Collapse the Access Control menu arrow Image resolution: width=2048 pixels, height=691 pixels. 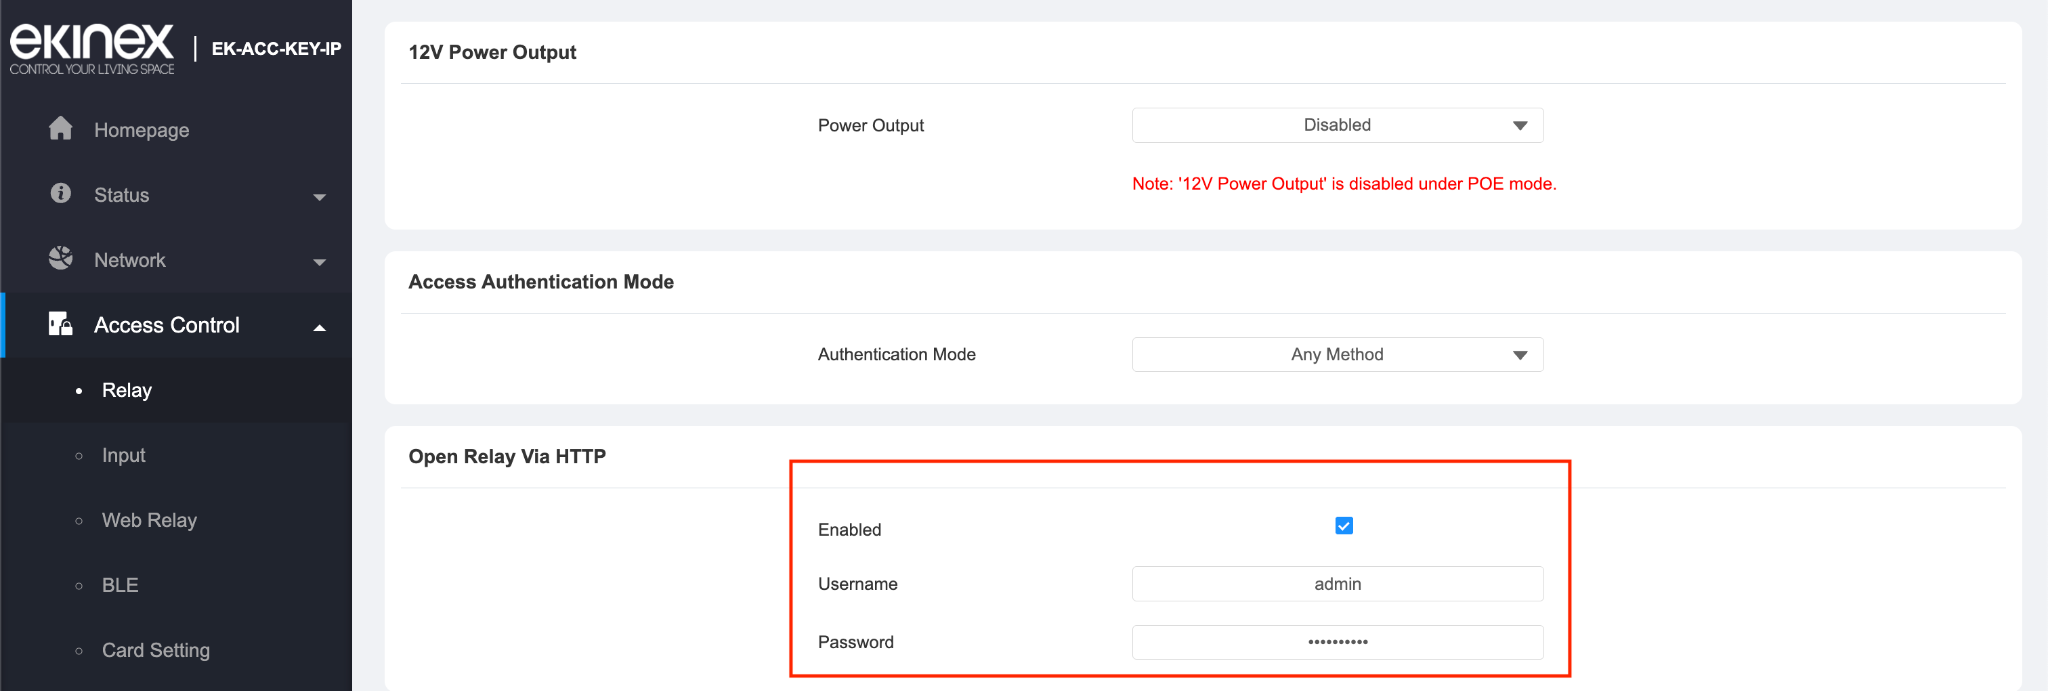320,327
